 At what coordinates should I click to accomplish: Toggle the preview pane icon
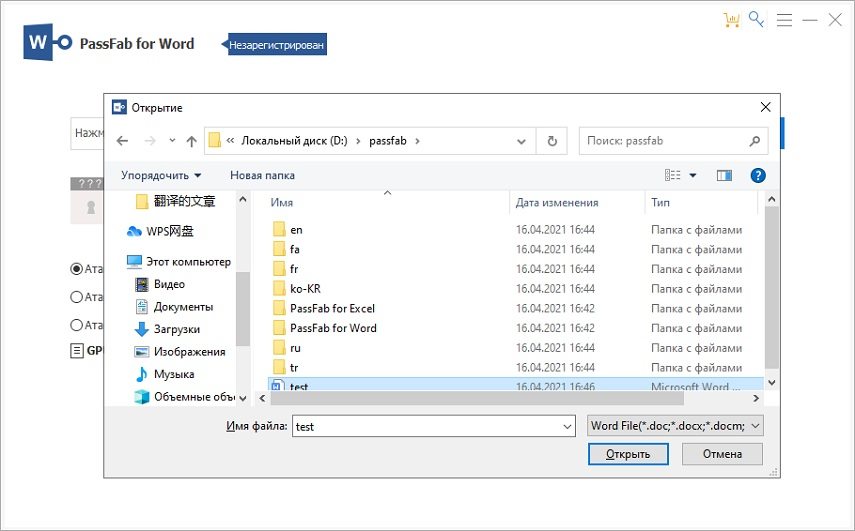pos(725,175)
